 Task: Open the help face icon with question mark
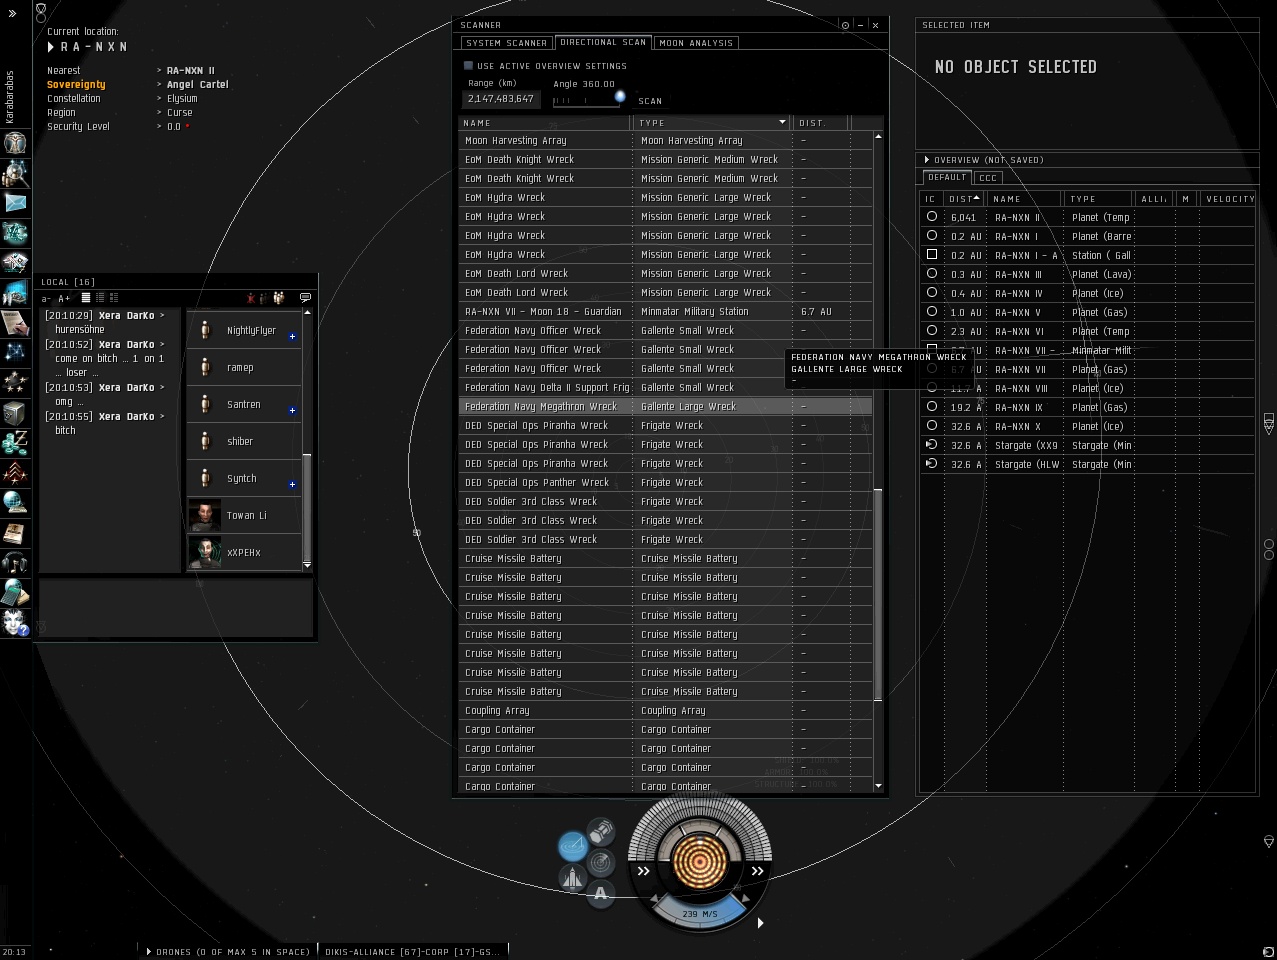[x=15, y=622]
